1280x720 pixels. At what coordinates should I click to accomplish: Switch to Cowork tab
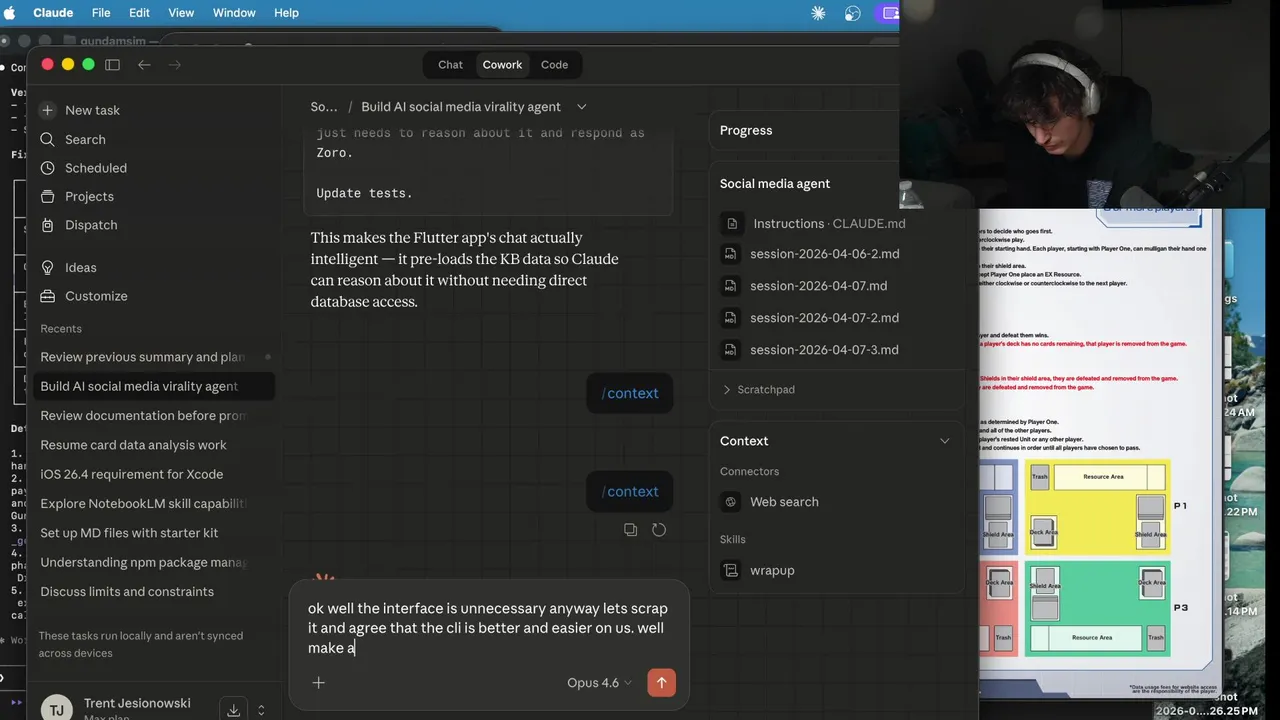point(502,65)
